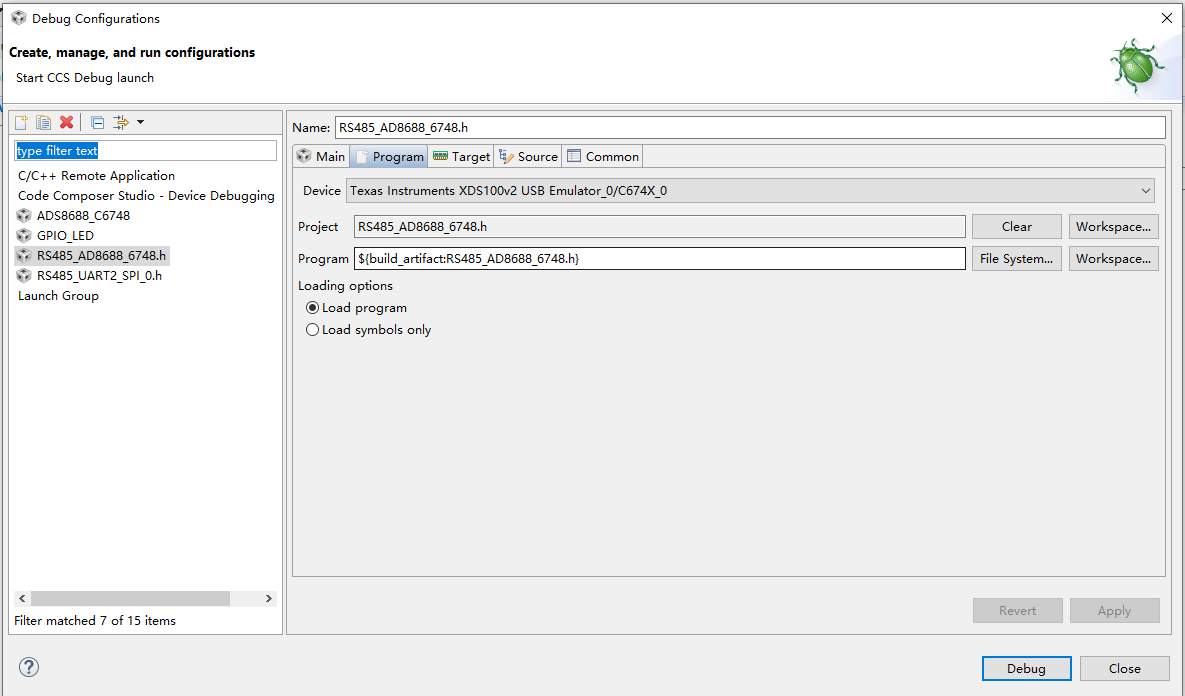The width and height of the screenshot is (1185, 696).
Task: Switch to the Target tab
Action: click(x=461, y=156)
